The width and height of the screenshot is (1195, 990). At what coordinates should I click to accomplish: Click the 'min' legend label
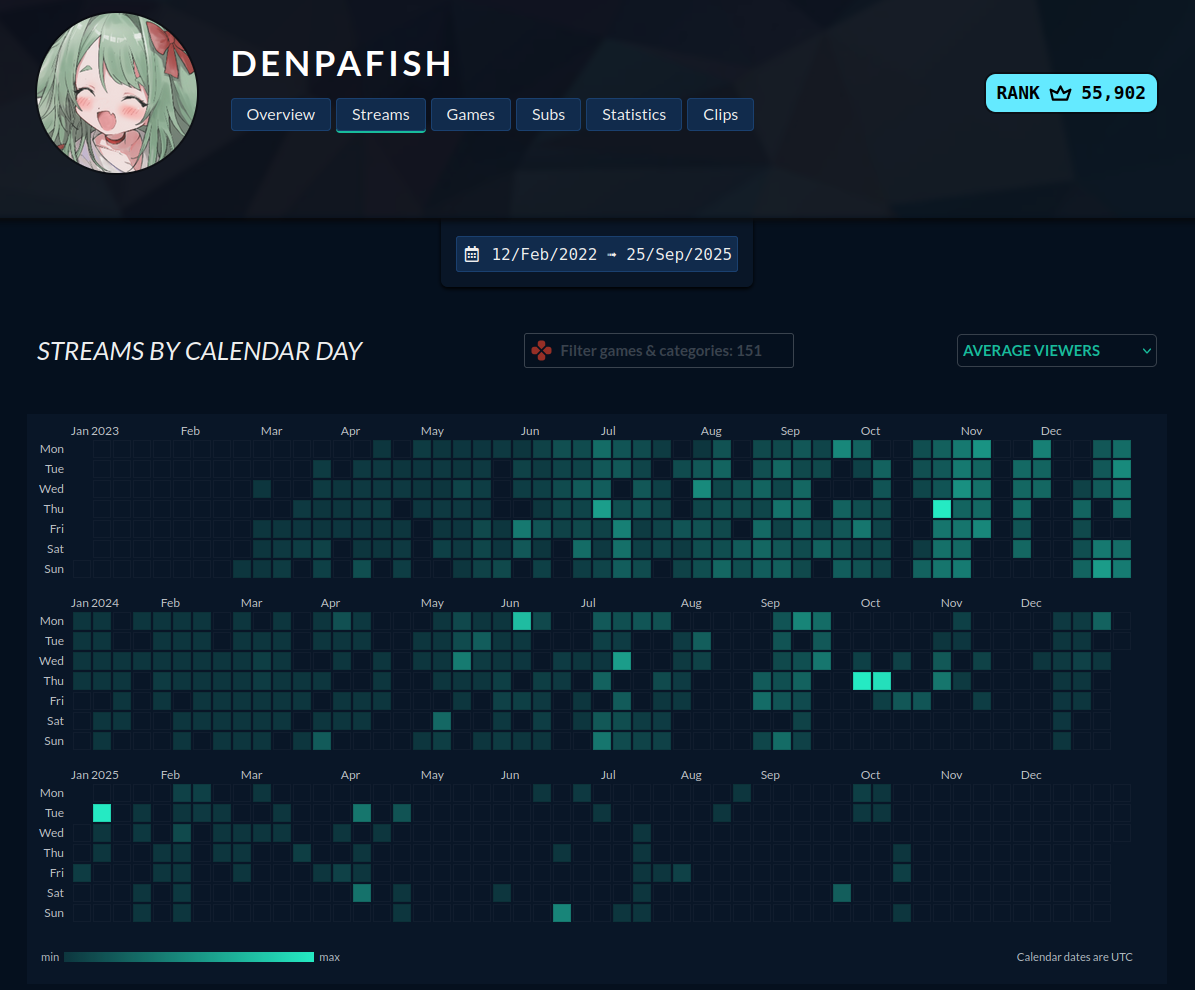pos(50,956)
